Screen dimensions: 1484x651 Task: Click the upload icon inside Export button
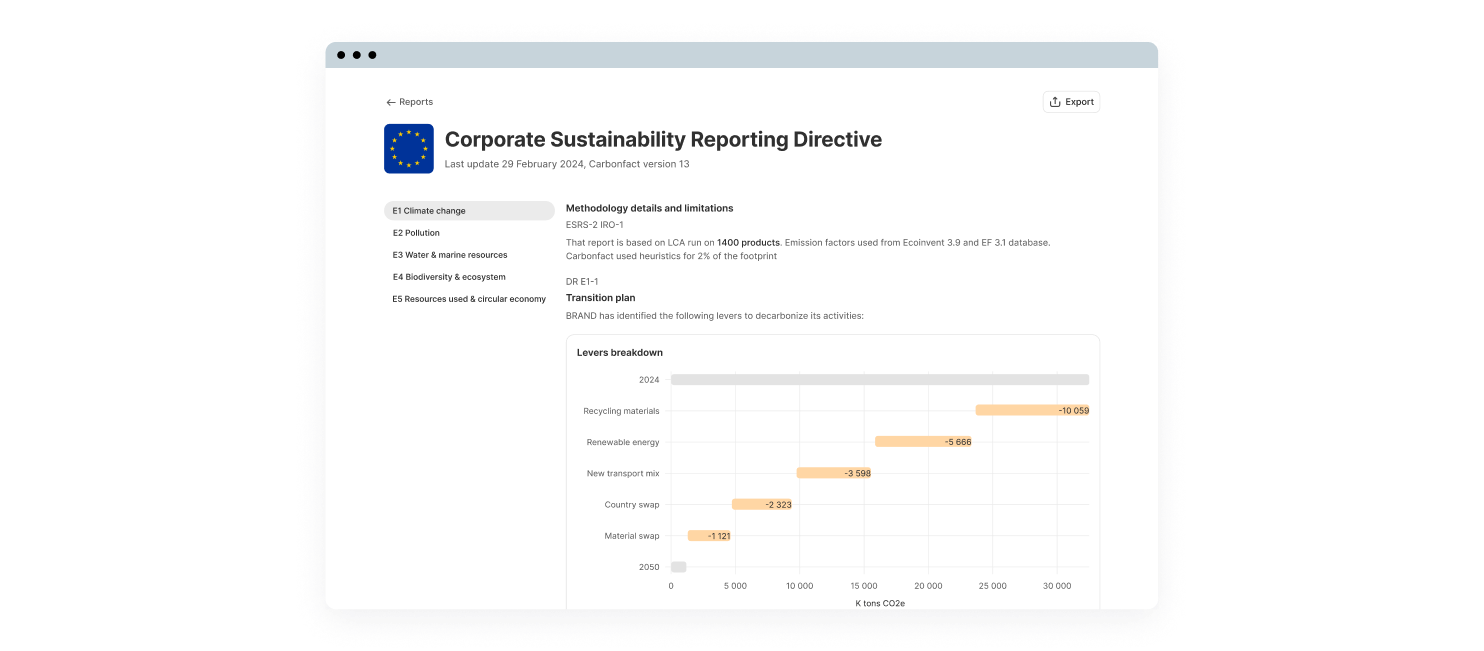[x=1055, y=101]
